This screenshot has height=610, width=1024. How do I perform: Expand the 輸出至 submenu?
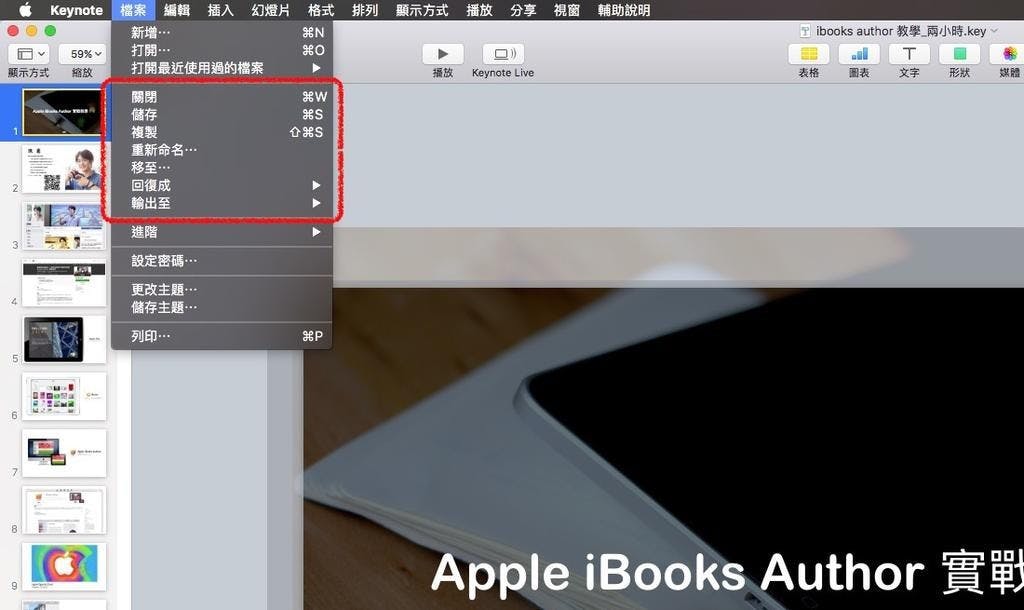point(222,202)
